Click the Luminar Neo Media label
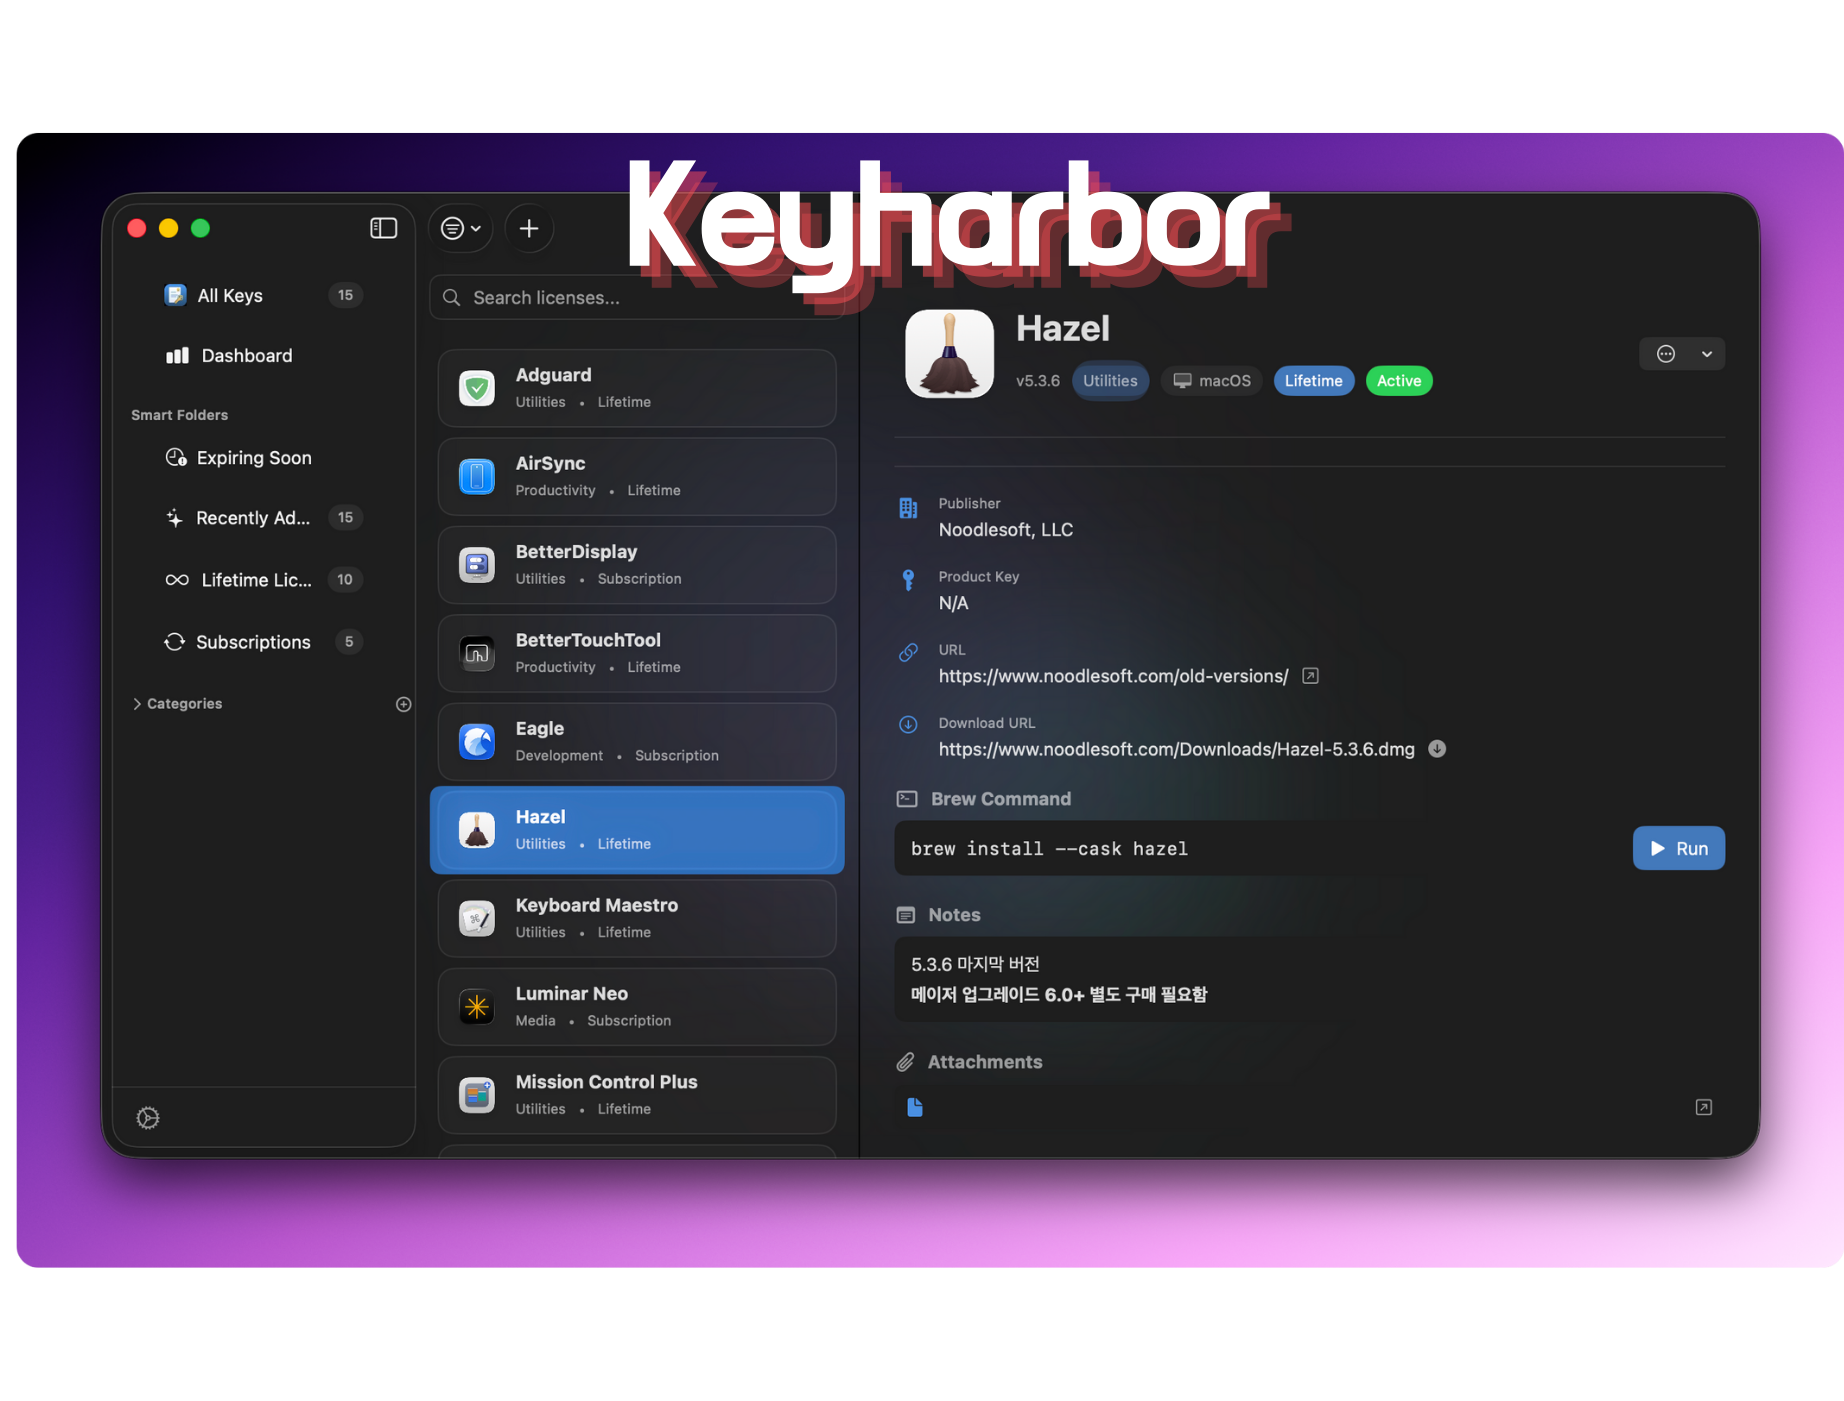Screen dimensions: 1844x1401 (x=535, y=1021)
